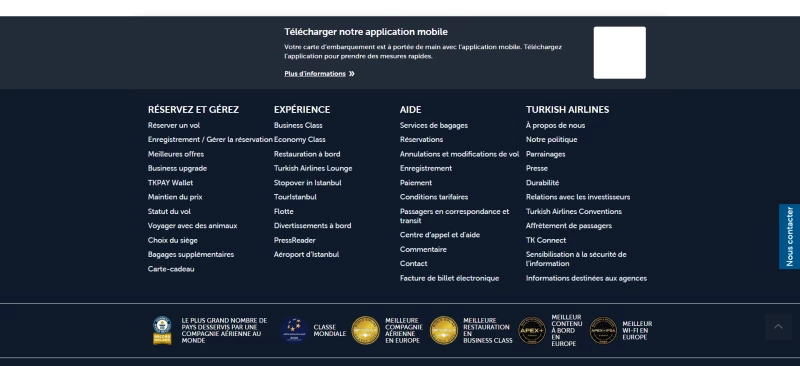Open Parrainages link

(545, 154)
